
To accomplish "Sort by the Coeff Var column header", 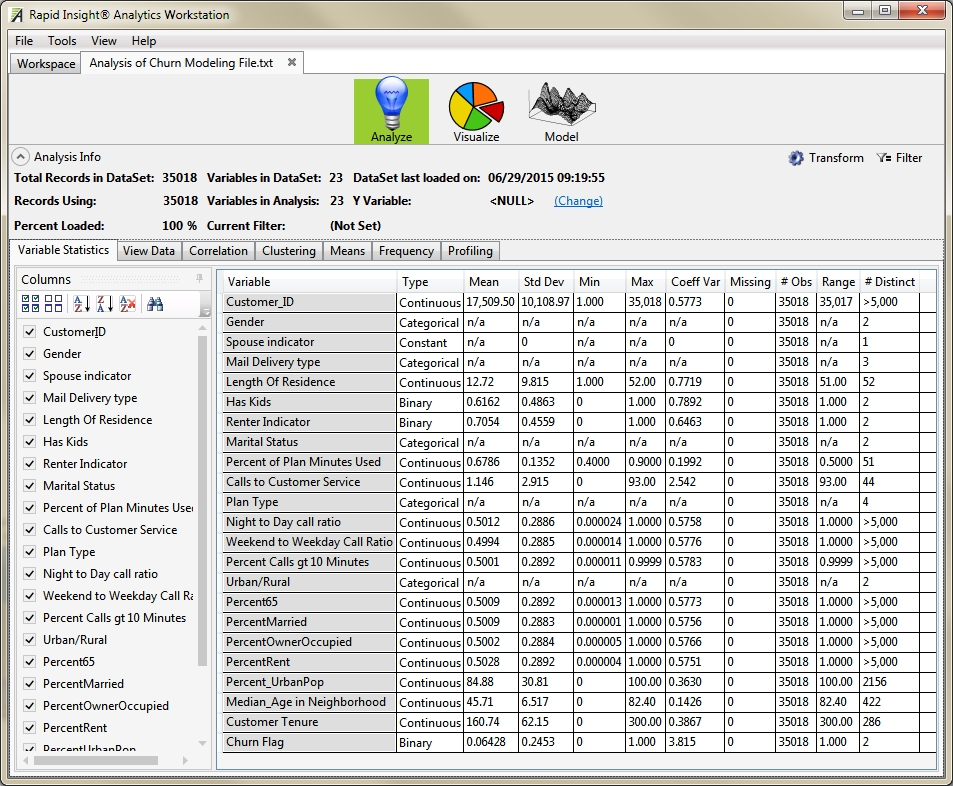I will pyautogui.click(x=695, y=282).
